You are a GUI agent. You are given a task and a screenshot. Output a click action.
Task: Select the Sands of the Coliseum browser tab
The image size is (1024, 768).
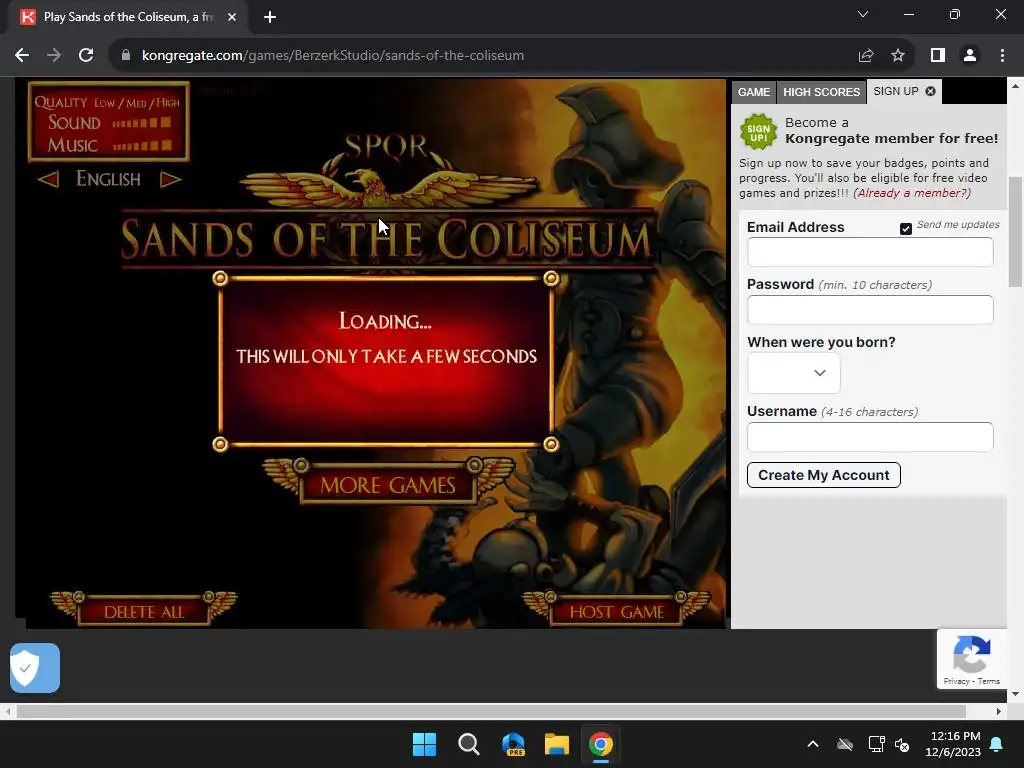(128, 17)
